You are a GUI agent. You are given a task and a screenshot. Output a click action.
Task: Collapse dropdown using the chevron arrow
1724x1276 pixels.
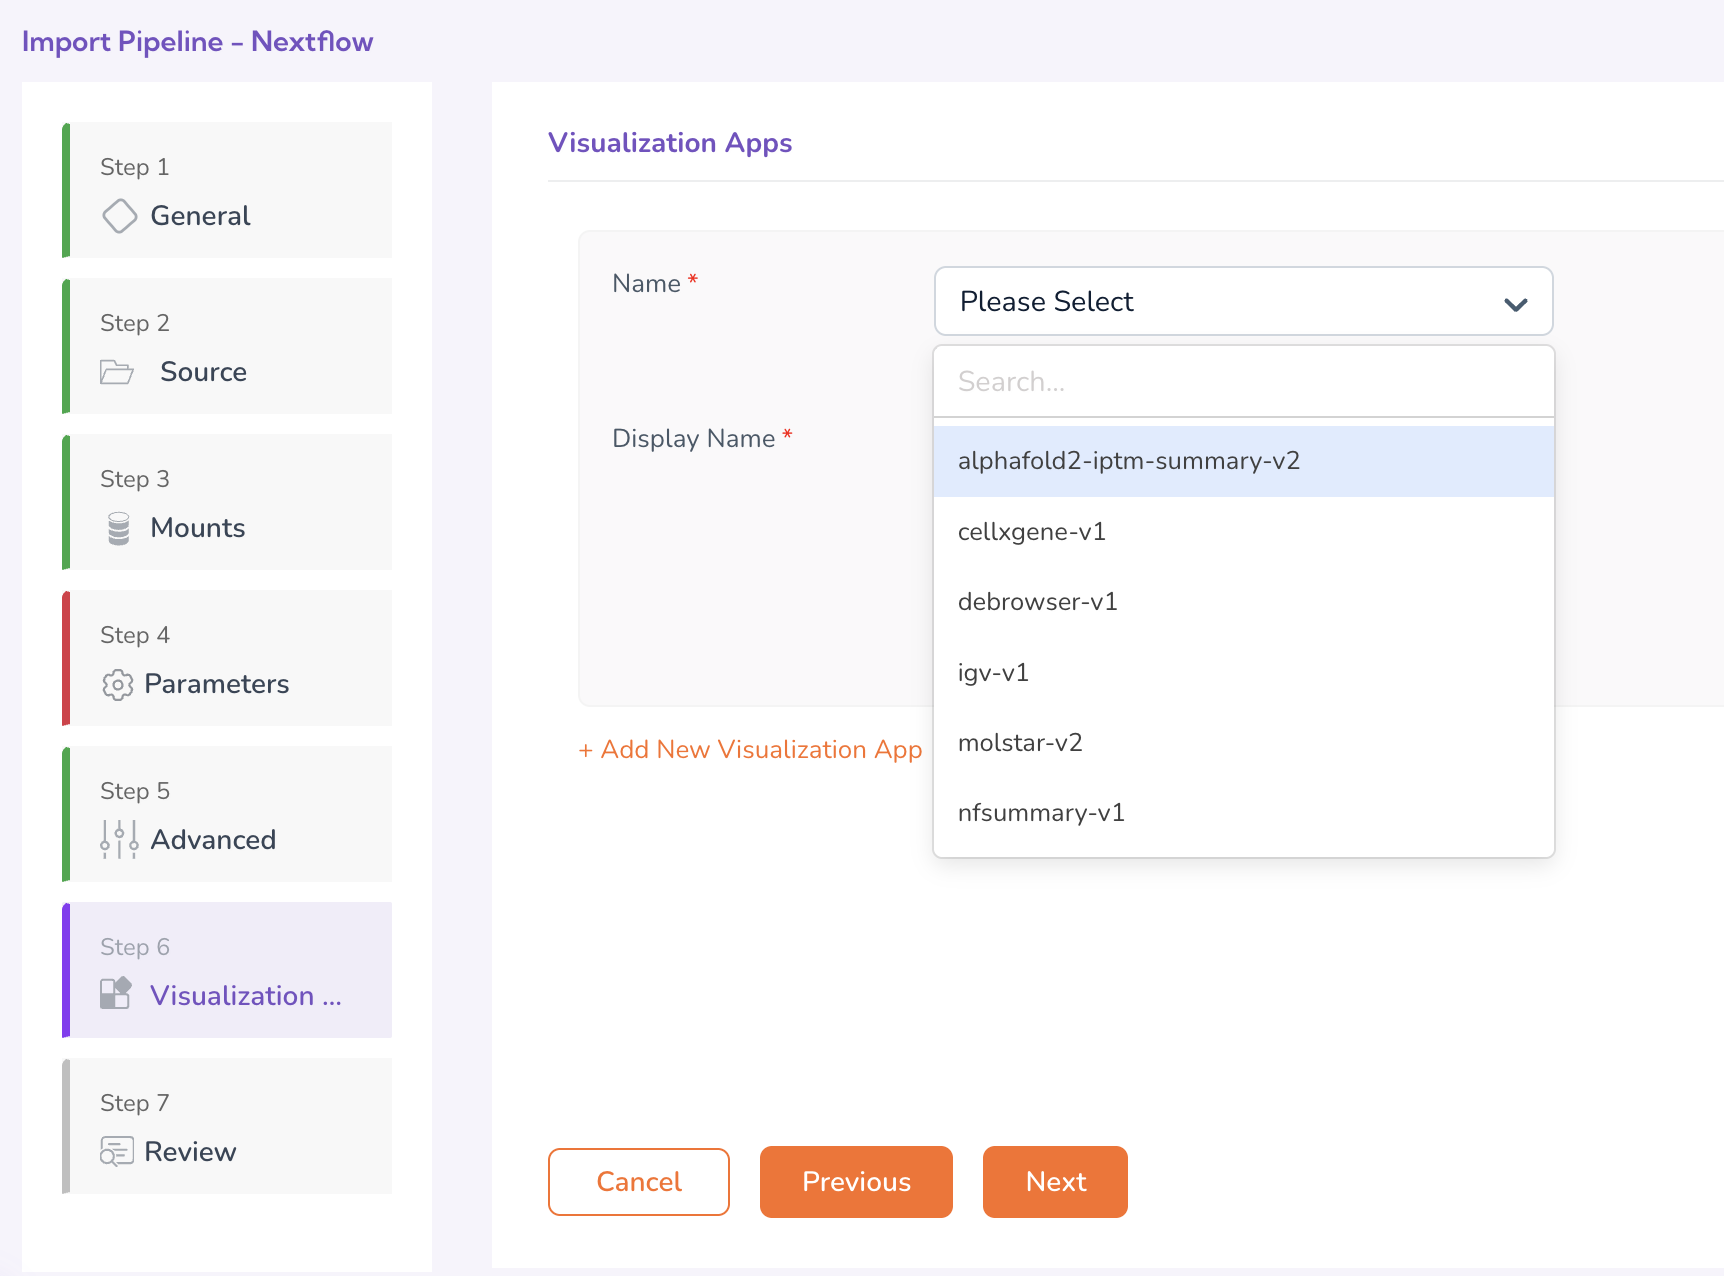coord(1515,303)
